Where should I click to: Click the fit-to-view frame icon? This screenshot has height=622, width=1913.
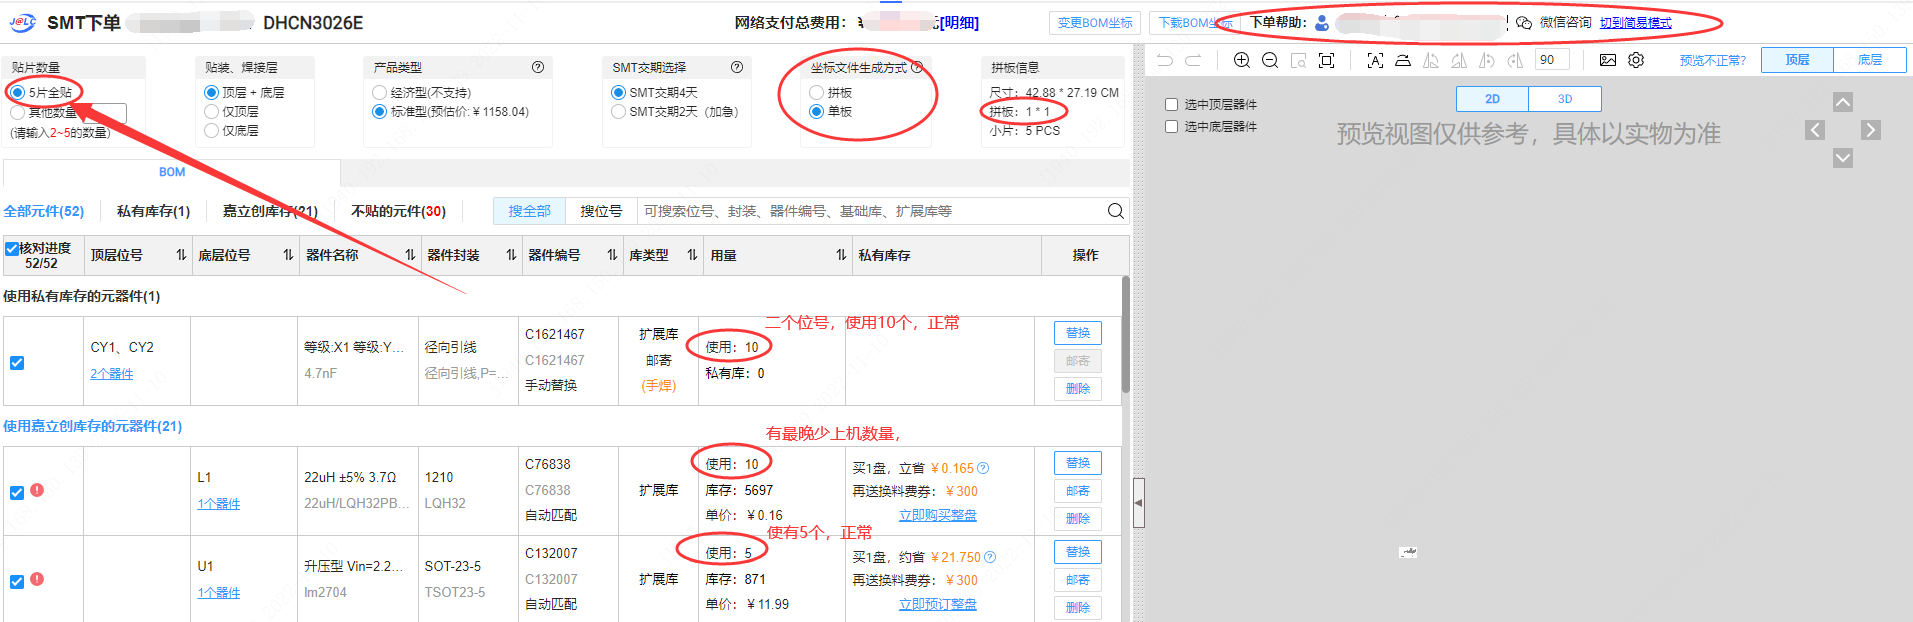(x=1327, y=60)
